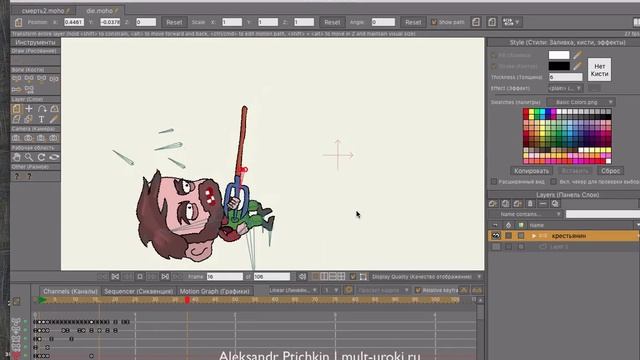The width and height of the screenshot is (640, 360).
Task: Select the Zoom Workspace magnifier tool
Action: (x=29, y=157)
